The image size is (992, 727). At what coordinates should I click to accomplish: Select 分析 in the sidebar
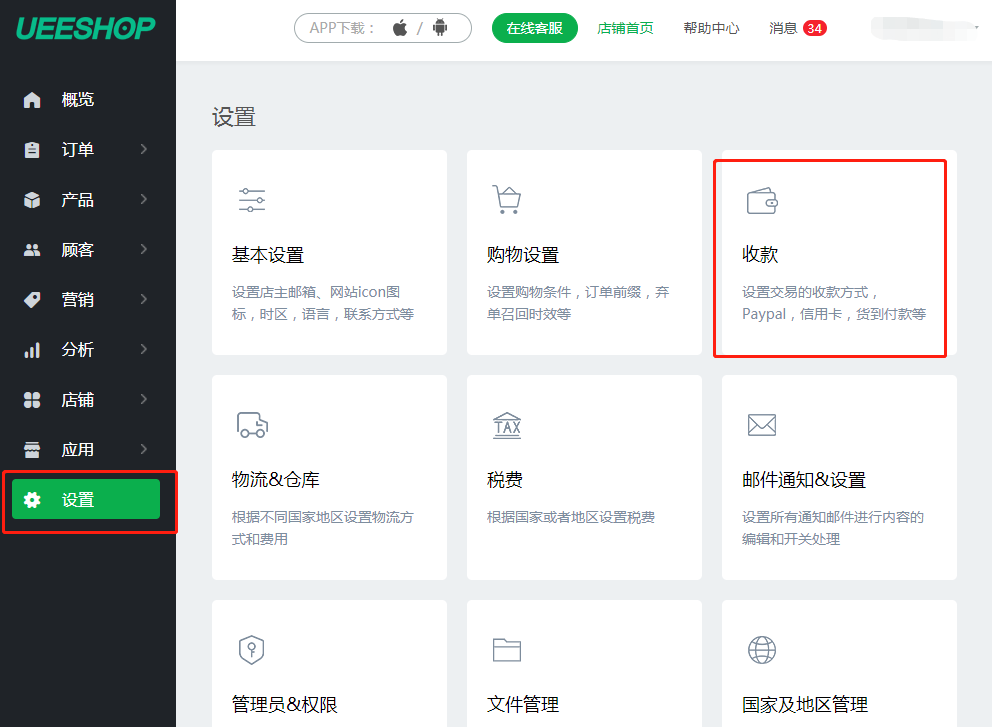pos(86,349)
